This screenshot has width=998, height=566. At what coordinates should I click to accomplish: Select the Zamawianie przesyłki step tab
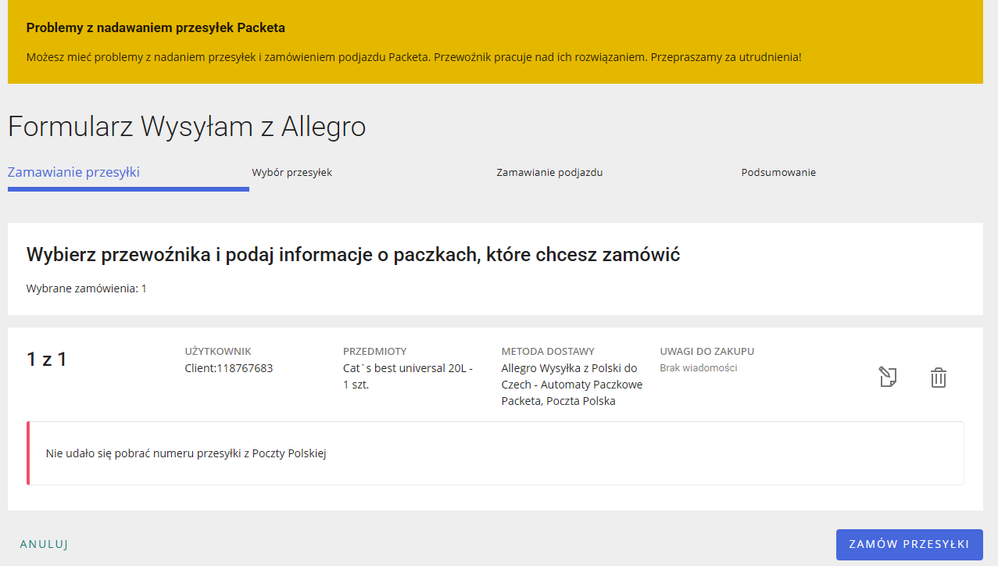74,172
